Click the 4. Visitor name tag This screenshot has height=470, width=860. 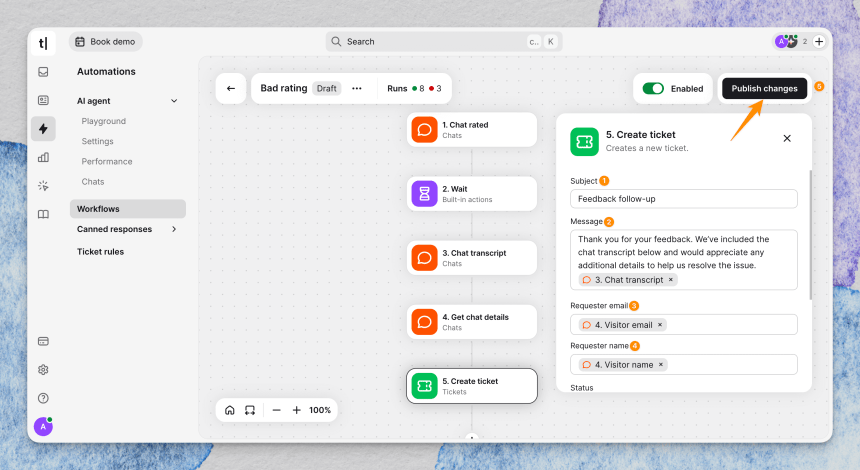[x=623, y=365]
